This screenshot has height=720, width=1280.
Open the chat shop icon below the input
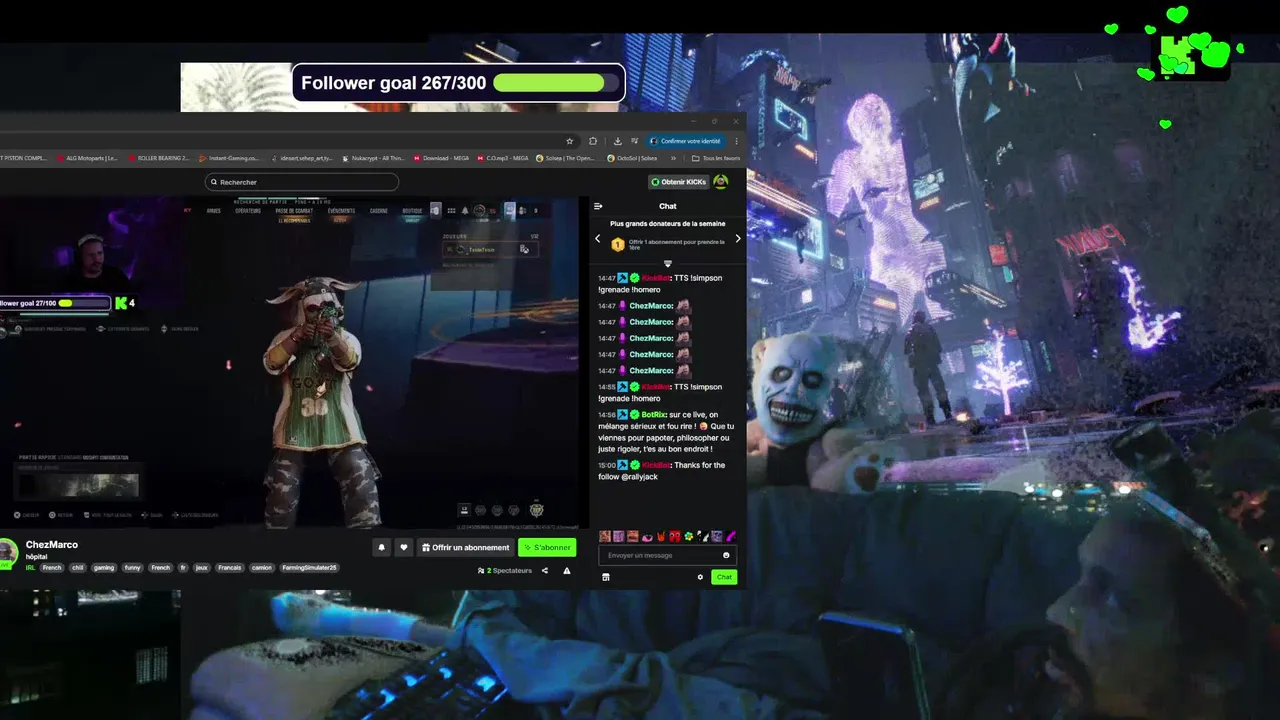pyautogui.click(x=606, y=577)
